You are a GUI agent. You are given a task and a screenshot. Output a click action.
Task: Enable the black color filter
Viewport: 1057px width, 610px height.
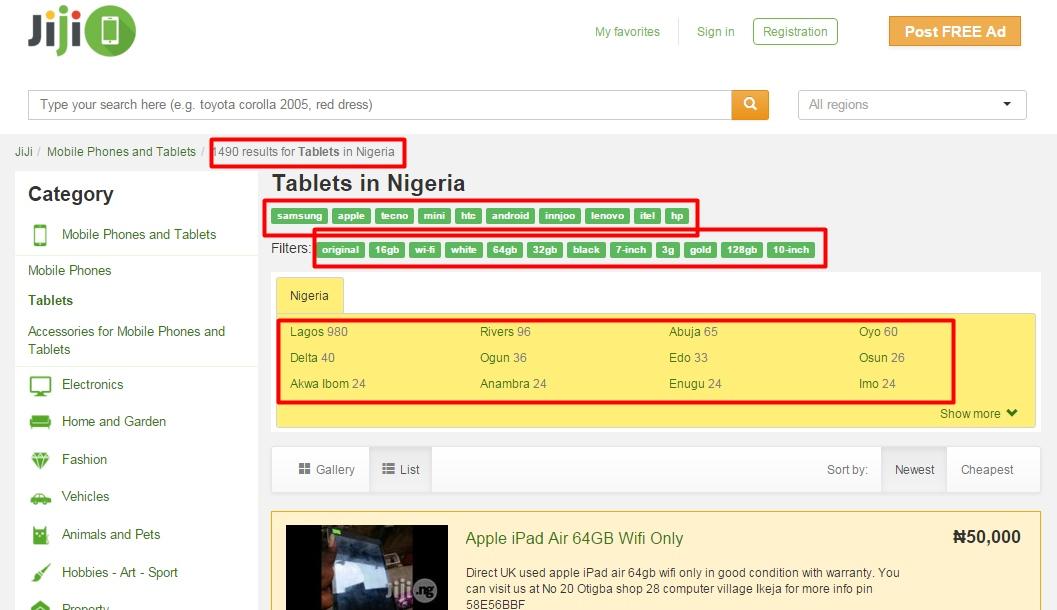[x=585, y=250]
